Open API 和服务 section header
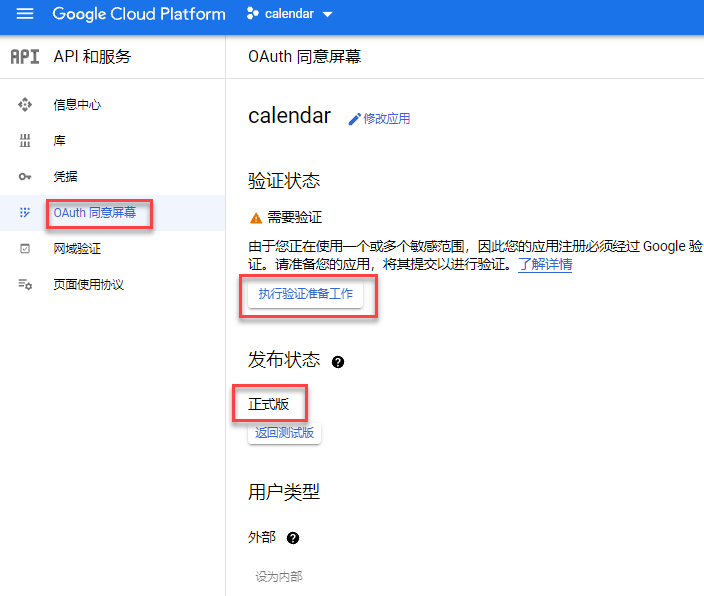 coord(92,57)
